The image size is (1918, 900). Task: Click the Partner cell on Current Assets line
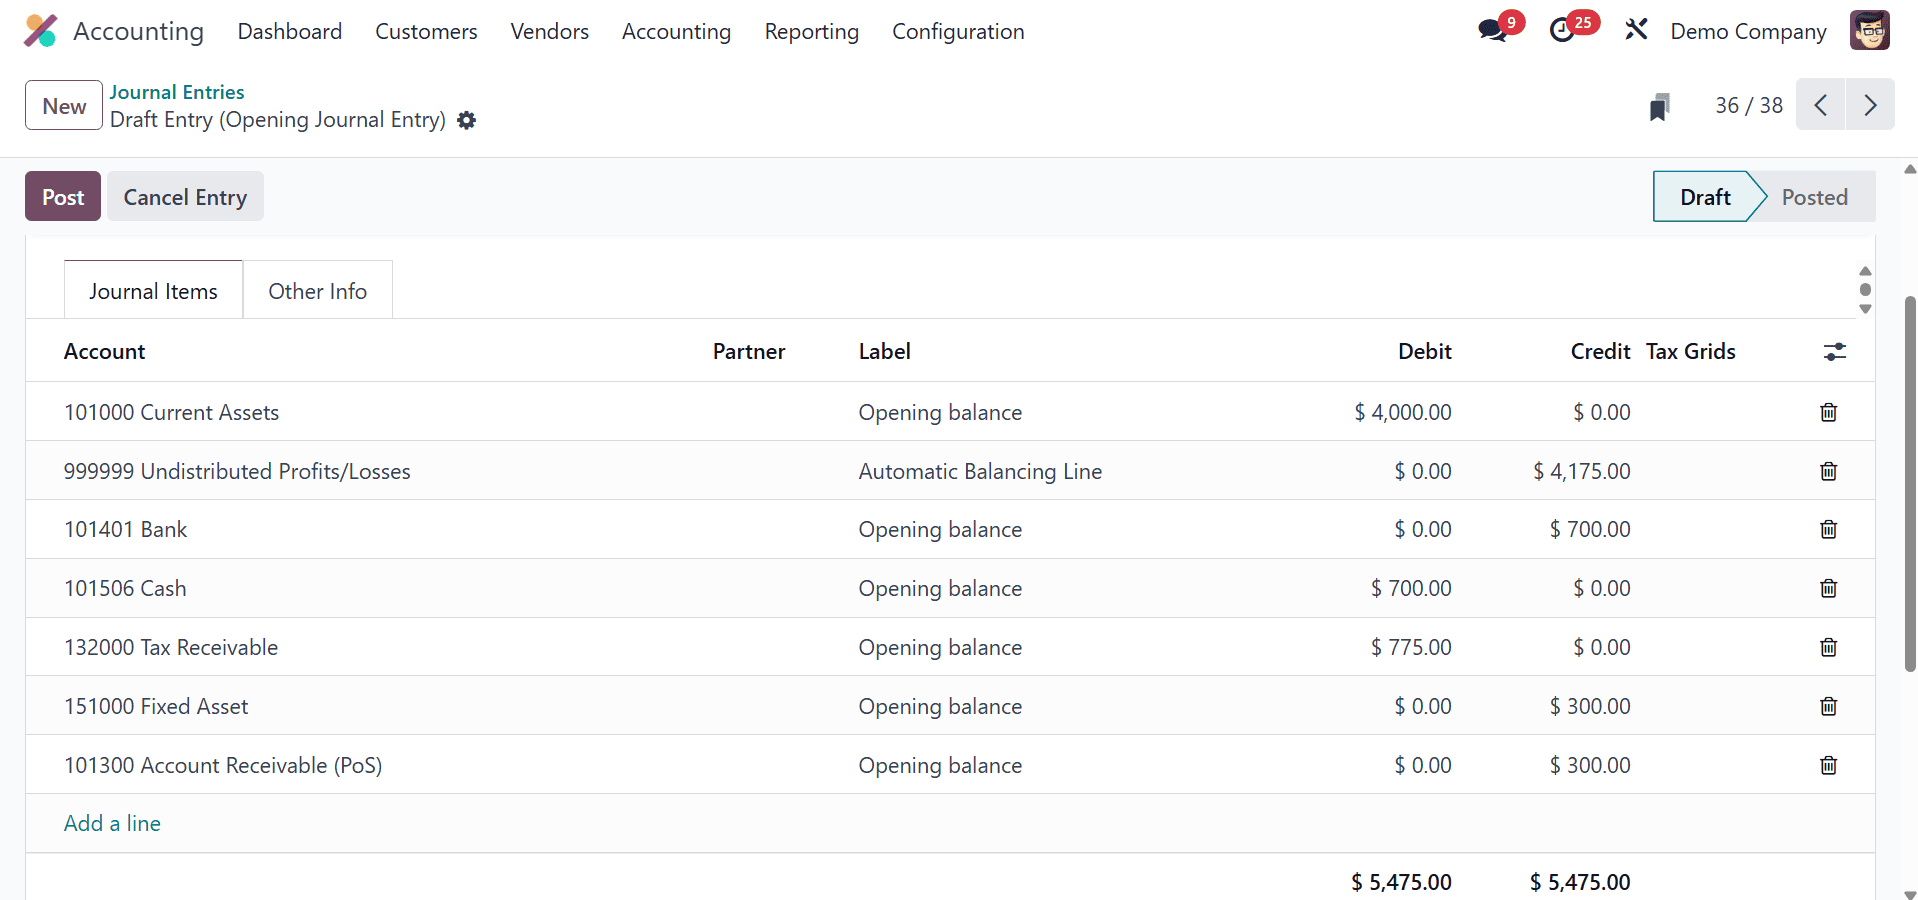pyautogui.click(x=778, y=412)
